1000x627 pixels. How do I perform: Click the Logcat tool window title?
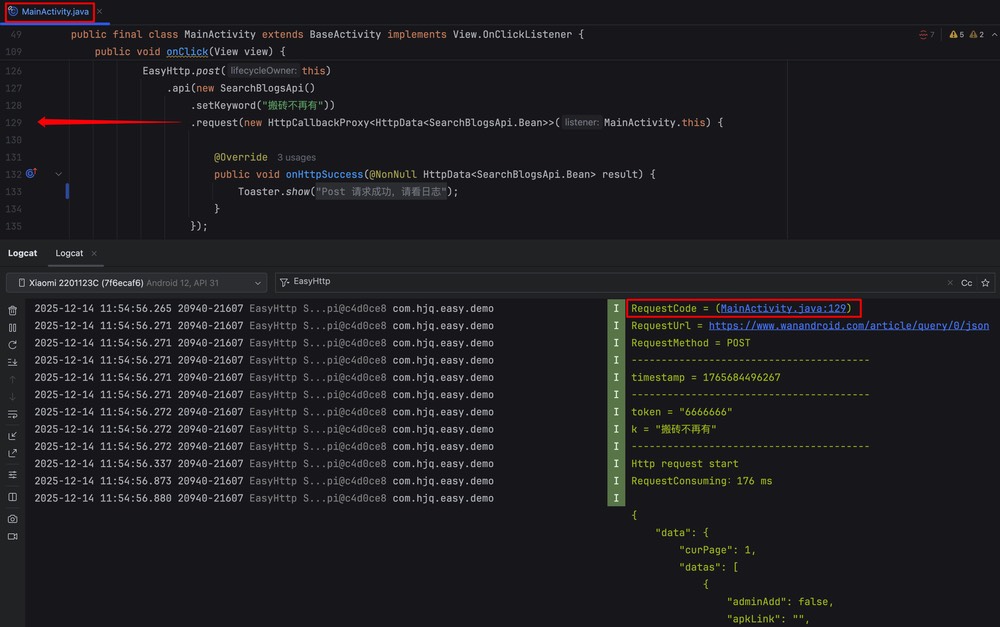(22, 253)
